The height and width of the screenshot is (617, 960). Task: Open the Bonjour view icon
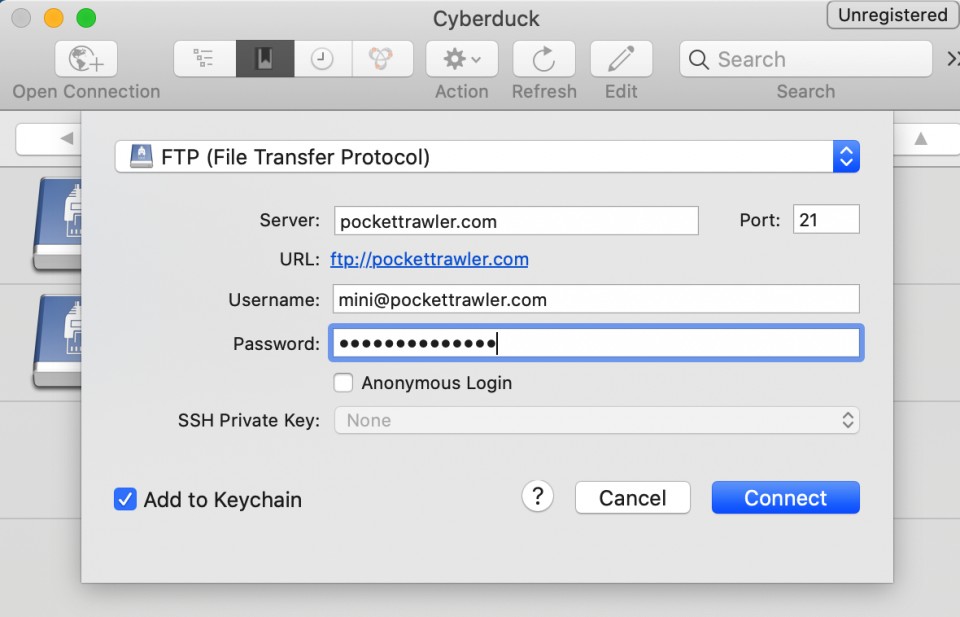[x=382, y=59]
